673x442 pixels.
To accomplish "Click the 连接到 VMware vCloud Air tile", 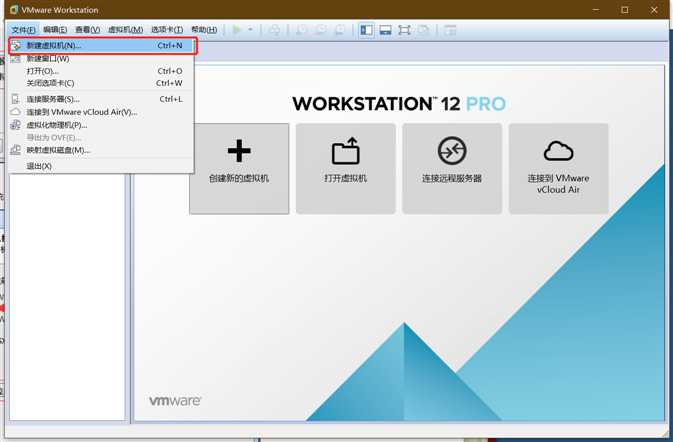I will (x=558, y=168).
